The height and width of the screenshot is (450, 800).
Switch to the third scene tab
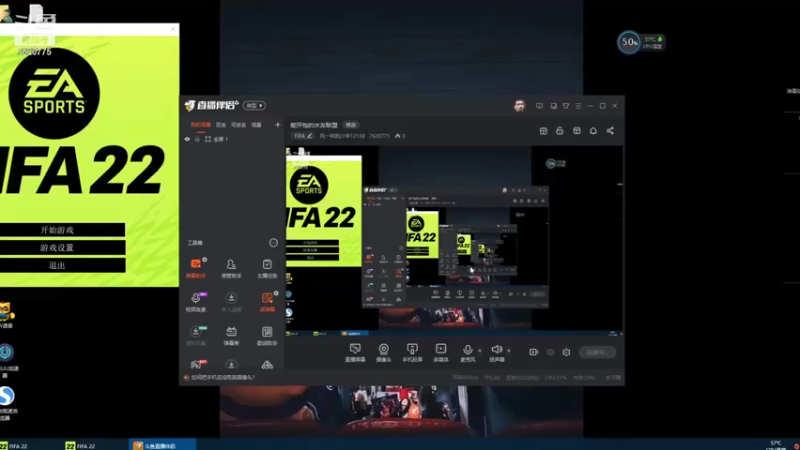(x=238, y=125)
